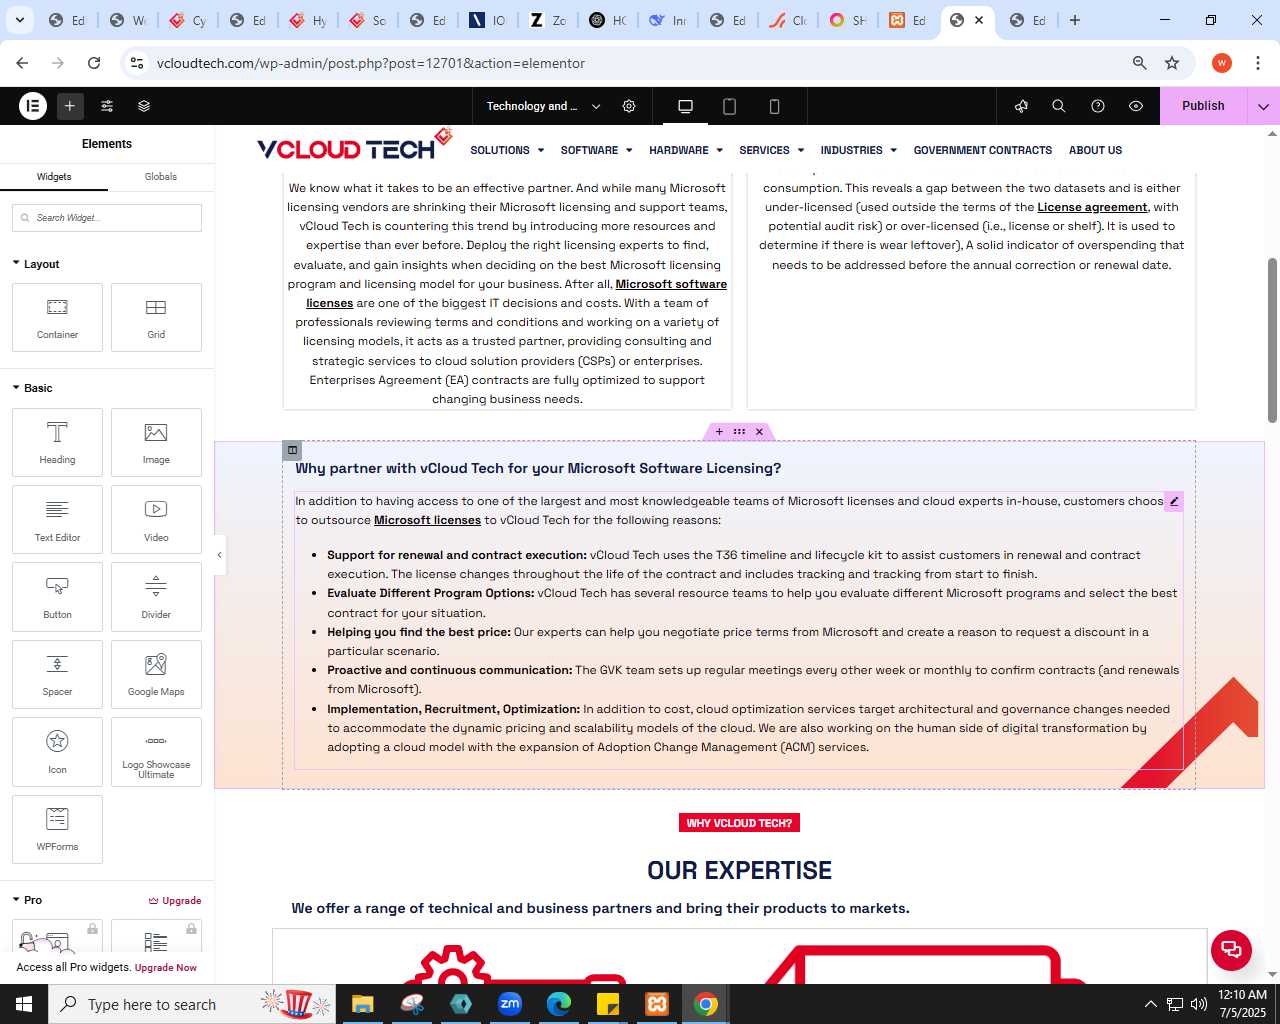Screen dimensions: 1280x1024
Task: Select the Container widget
Action: tap(57, 317)
